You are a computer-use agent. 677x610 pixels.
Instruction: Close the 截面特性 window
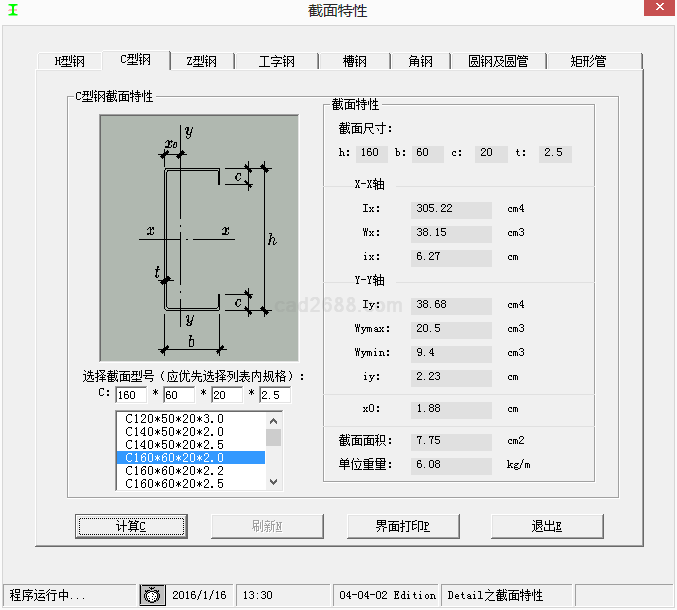coord(655,11)
